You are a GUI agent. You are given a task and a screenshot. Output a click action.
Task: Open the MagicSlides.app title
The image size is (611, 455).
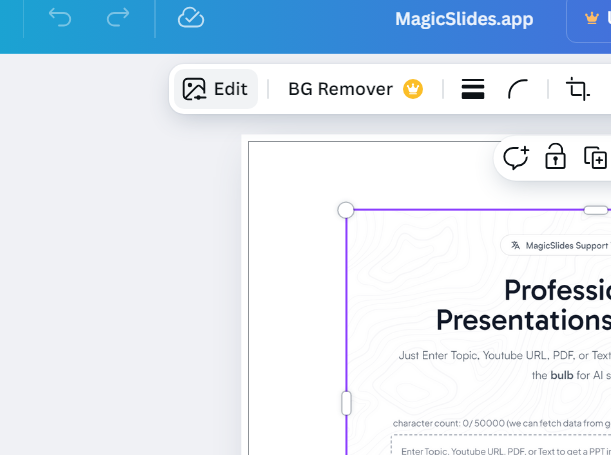pos(464,19)
